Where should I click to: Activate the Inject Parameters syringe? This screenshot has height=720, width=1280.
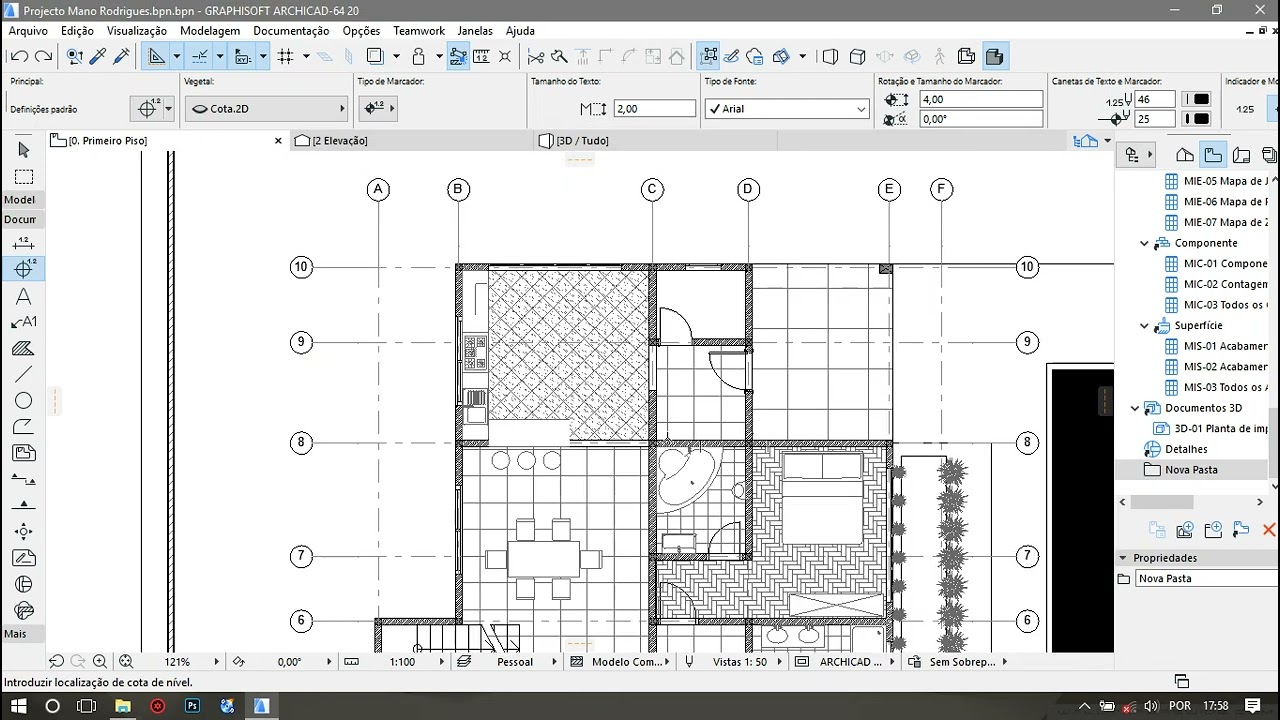point(123,57)
